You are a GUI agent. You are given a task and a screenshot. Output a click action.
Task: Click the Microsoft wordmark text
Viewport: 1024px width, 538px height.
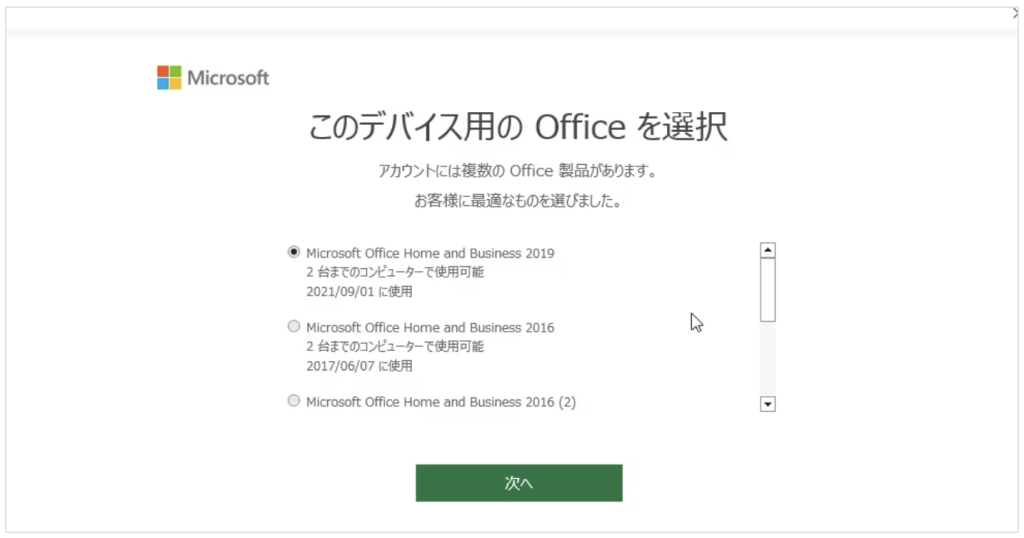coord(228,78)
